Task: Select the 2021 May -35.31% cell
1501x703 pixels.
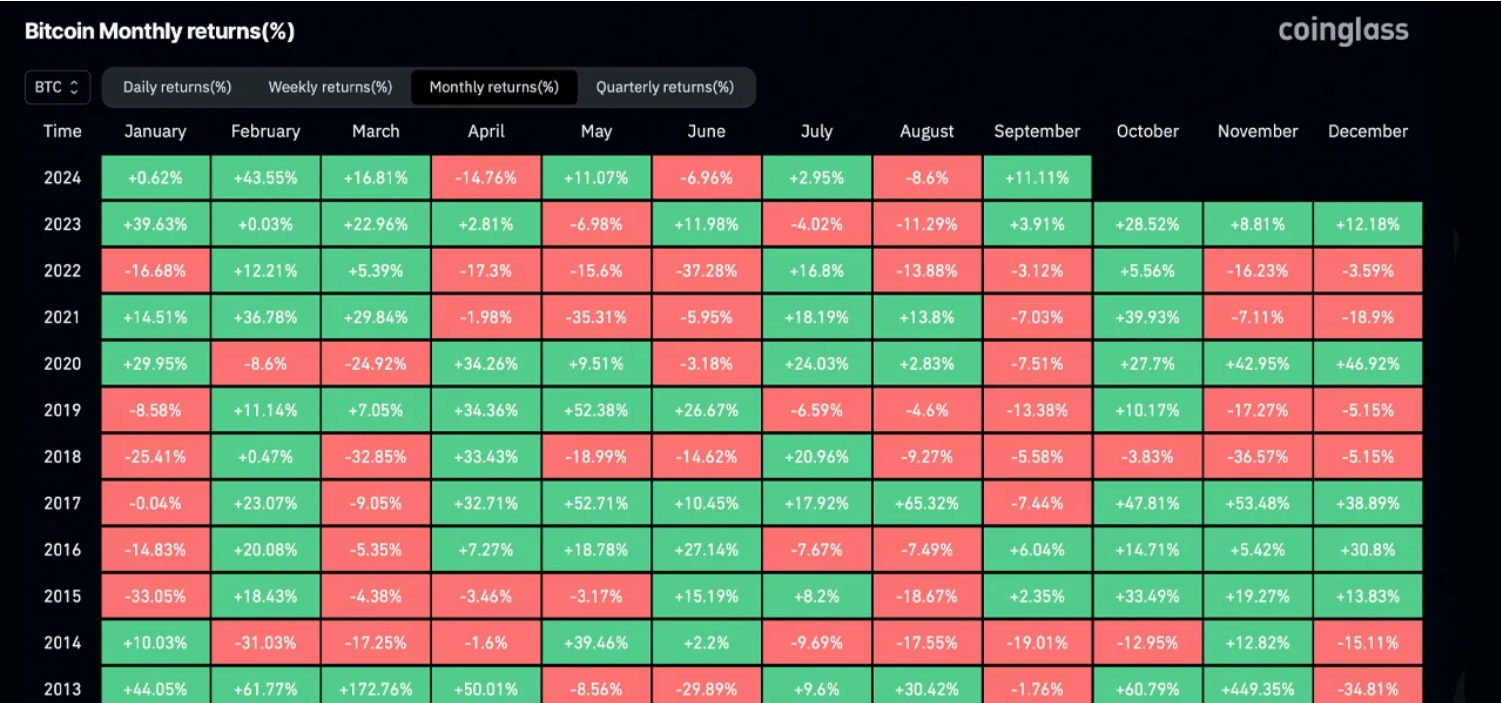Action: point(596,317)
